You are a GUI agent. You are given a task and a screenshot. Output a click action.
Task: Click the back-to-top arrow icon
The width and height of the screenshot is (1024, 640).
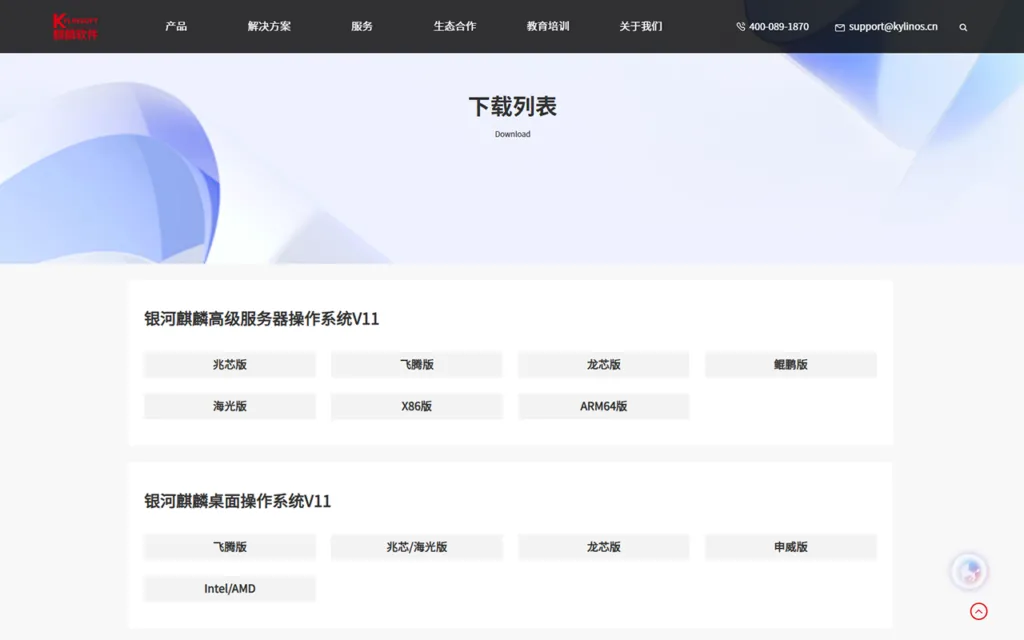[x=978, y=611]
